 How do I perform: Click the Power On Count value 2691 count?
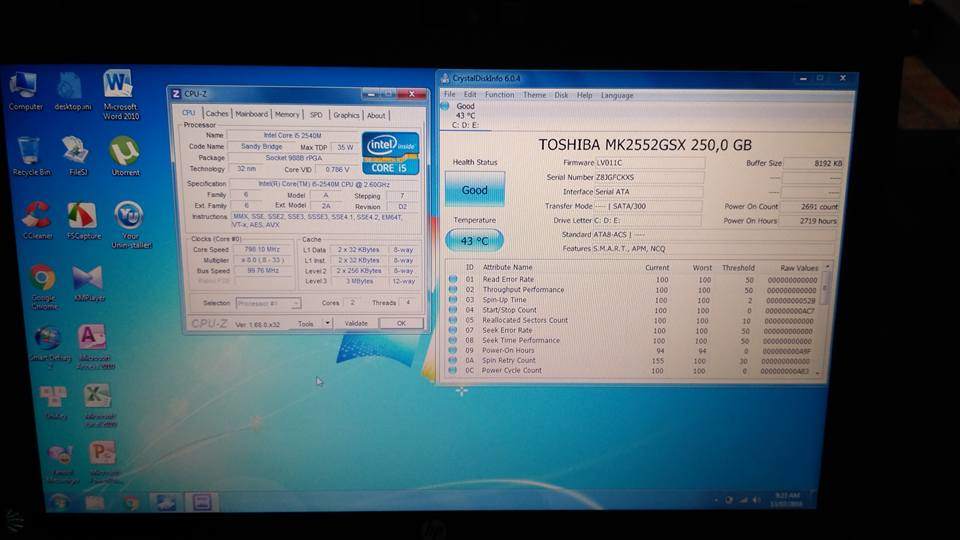coord(812,207)
